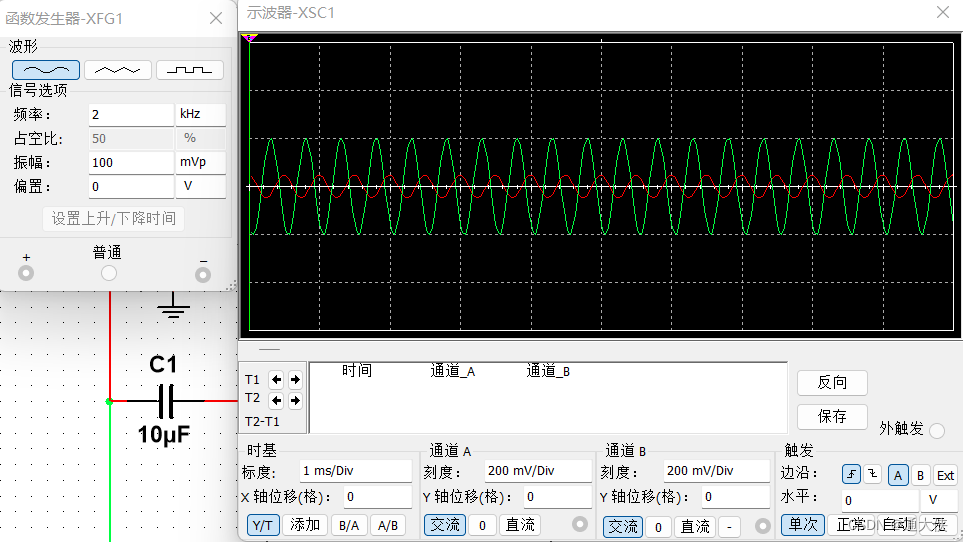This screenshot has height=542, width=963.
Task: Move cursor T2 left
Action: click(x=276, y=401)
